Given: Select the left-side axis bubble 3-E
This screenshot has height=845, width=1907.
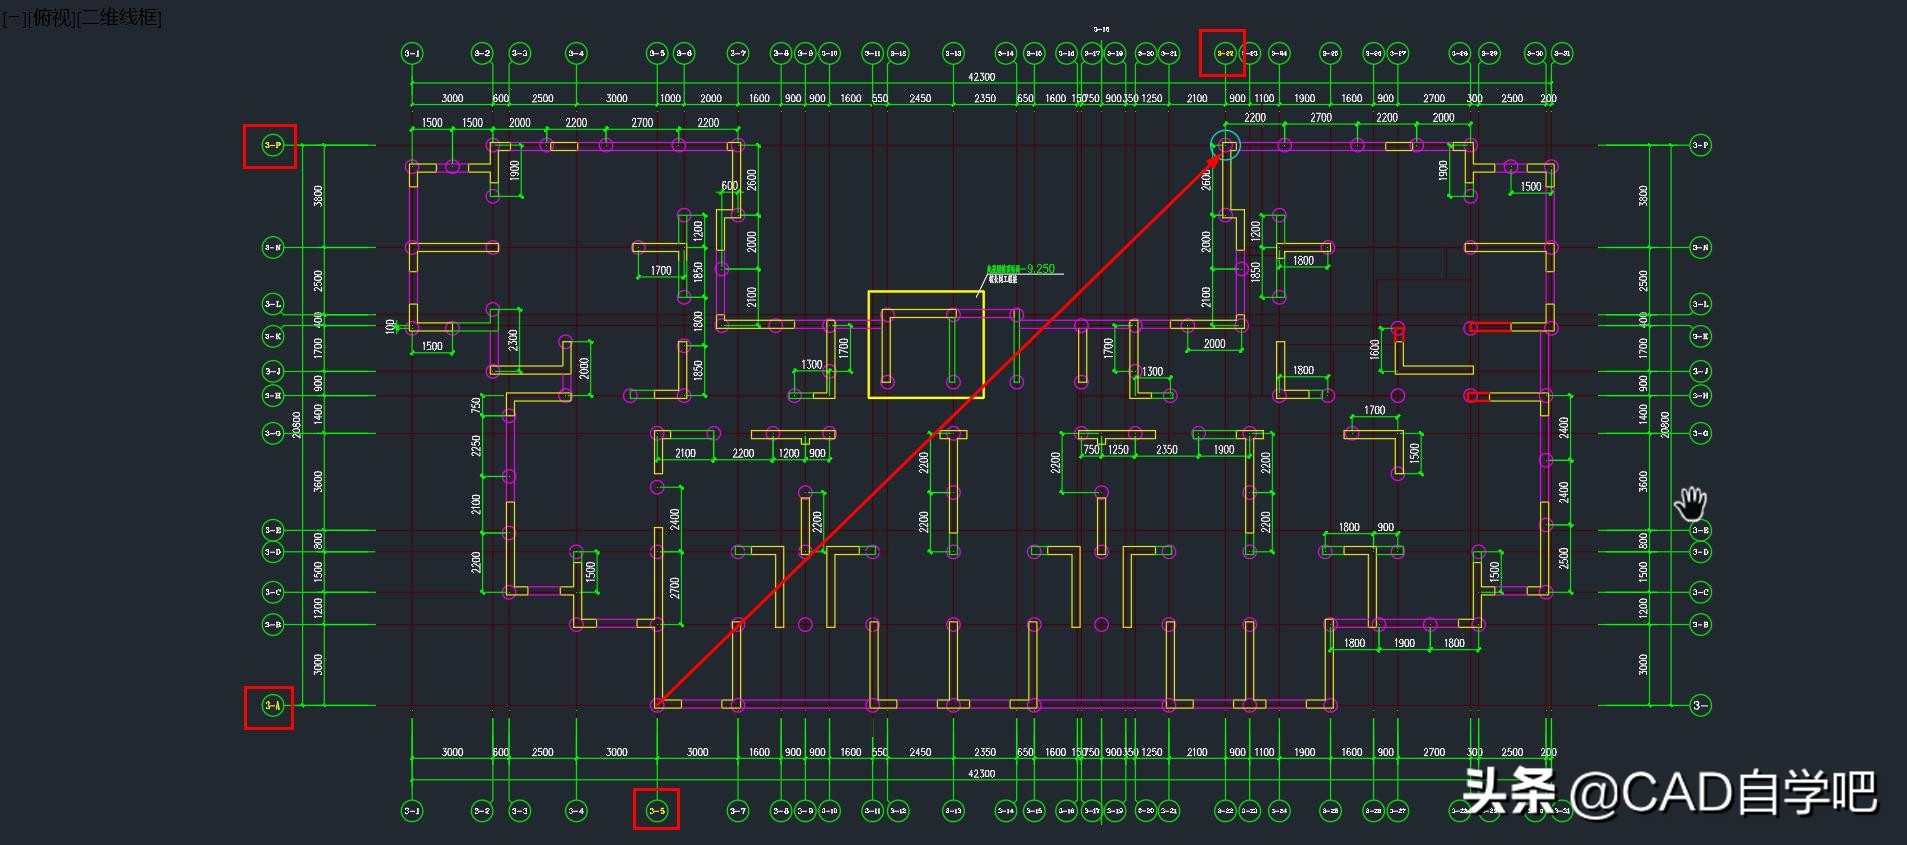Looking at the screenshot, I should point(273,530).
